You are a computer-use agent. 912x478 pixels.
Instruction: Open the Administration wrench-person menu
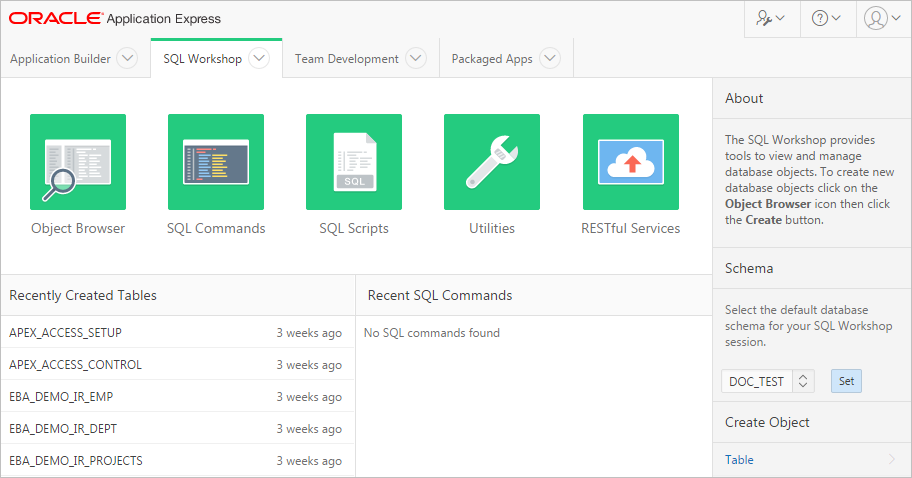[x=770, y=18]
